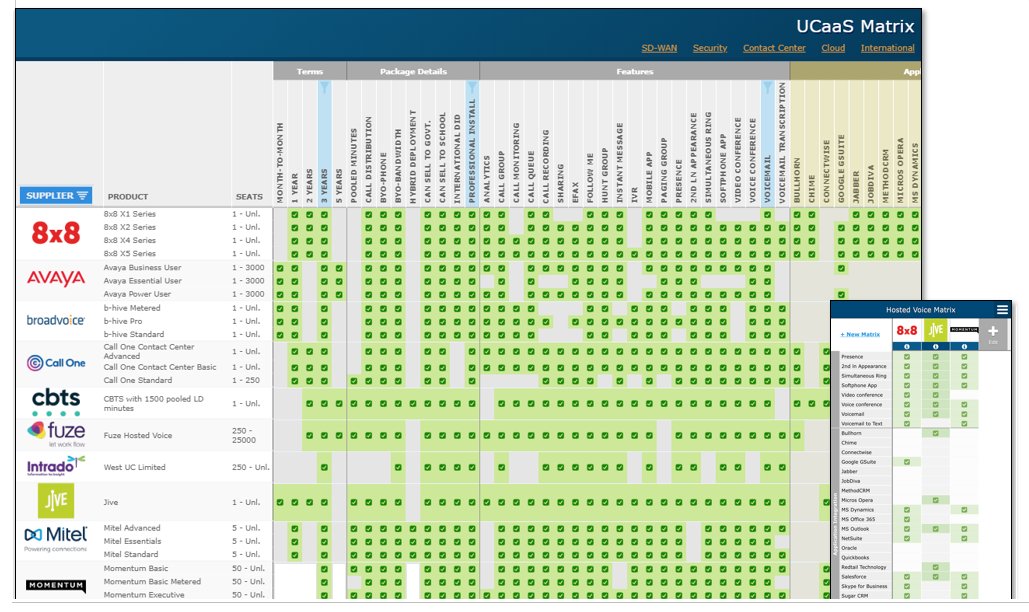Click the PRODUCT column header

[x=128, y=196]
